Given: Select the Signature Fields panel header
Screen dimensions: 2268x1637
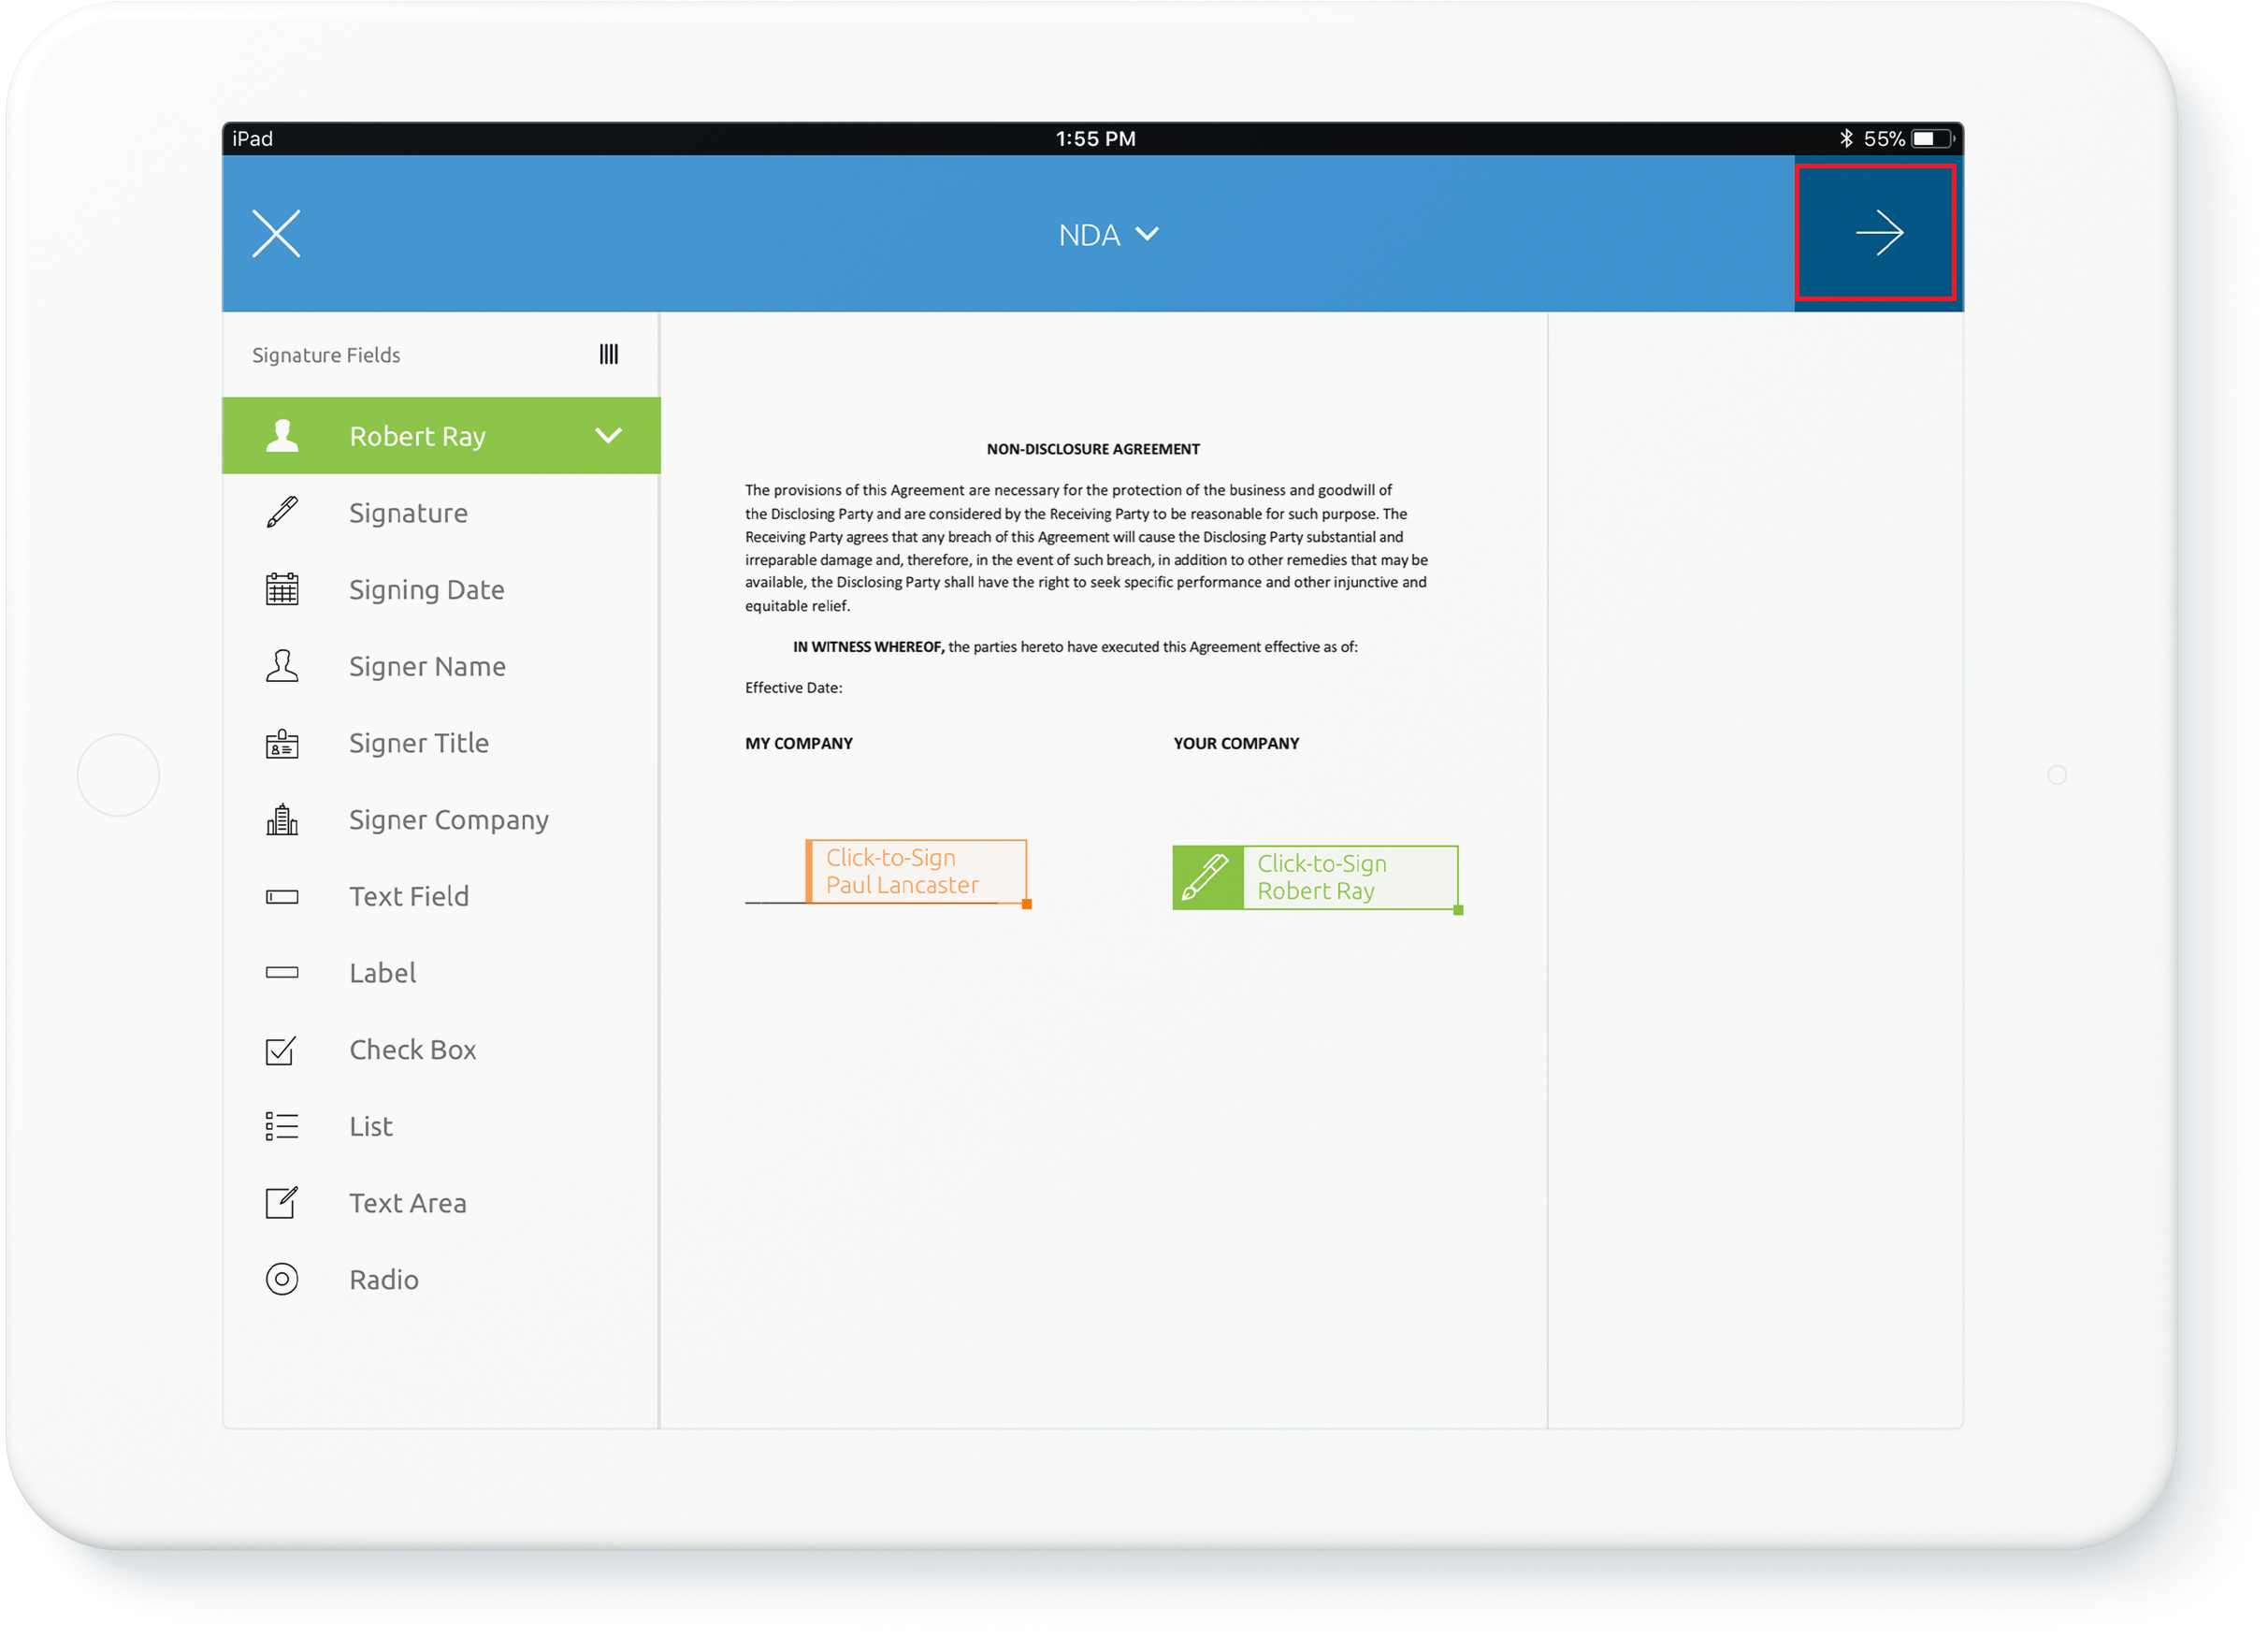Looking at the screenshot, I should (x=445, y=355).
